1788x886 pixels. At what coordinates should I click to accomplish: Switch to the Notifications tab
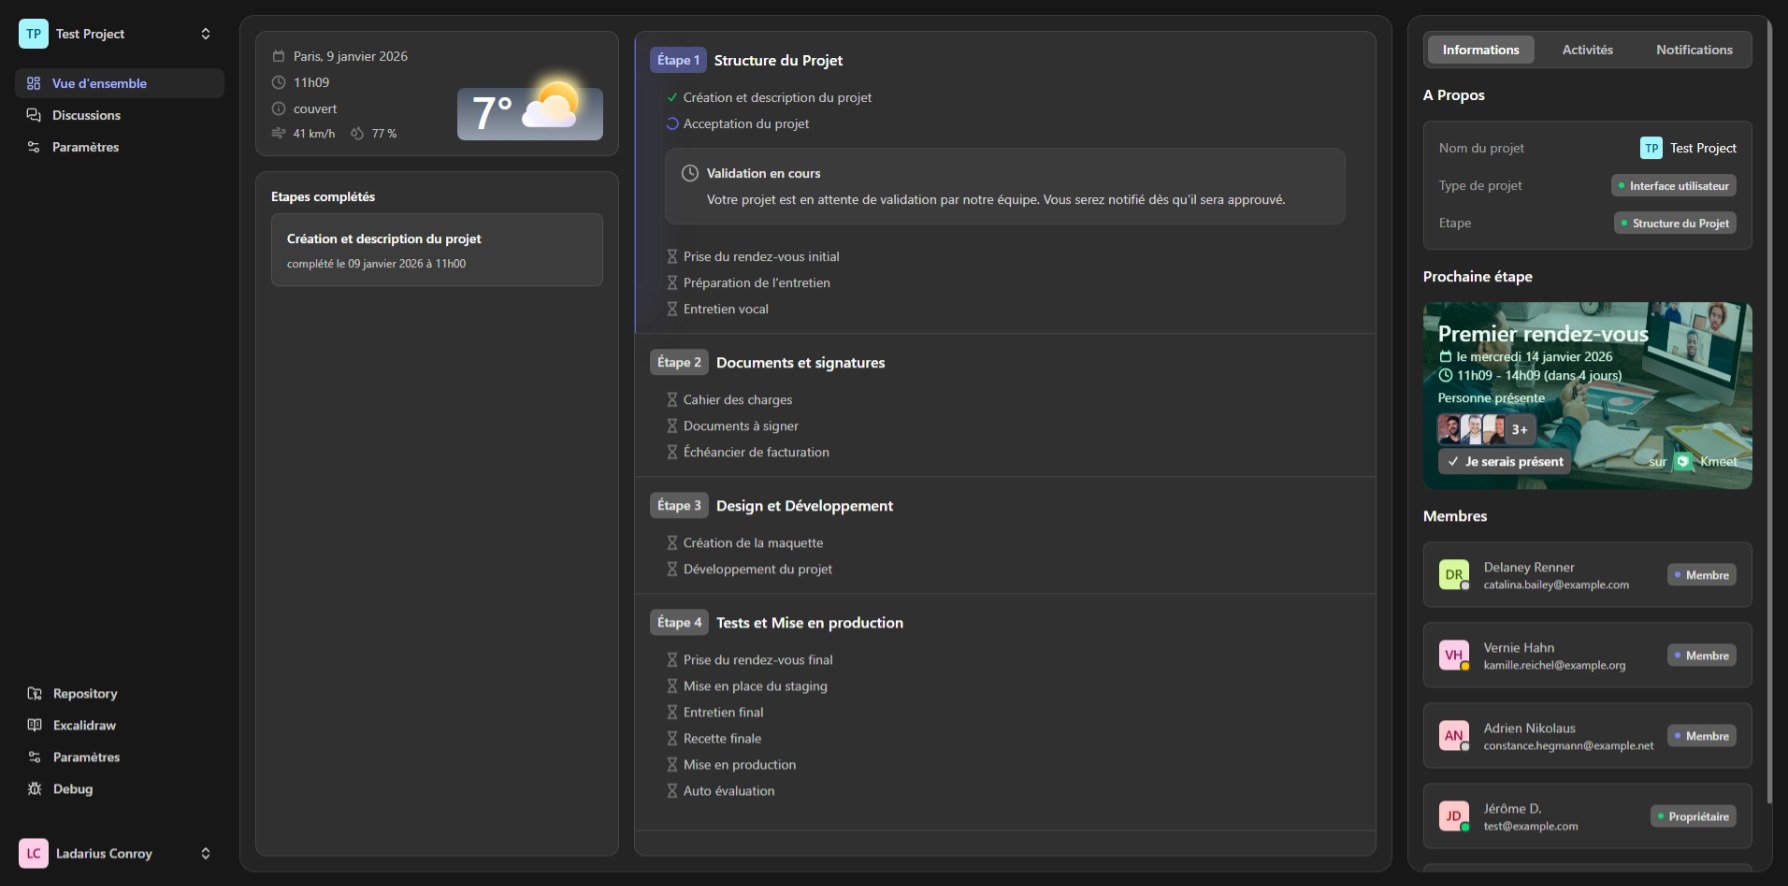point(1693,50)
